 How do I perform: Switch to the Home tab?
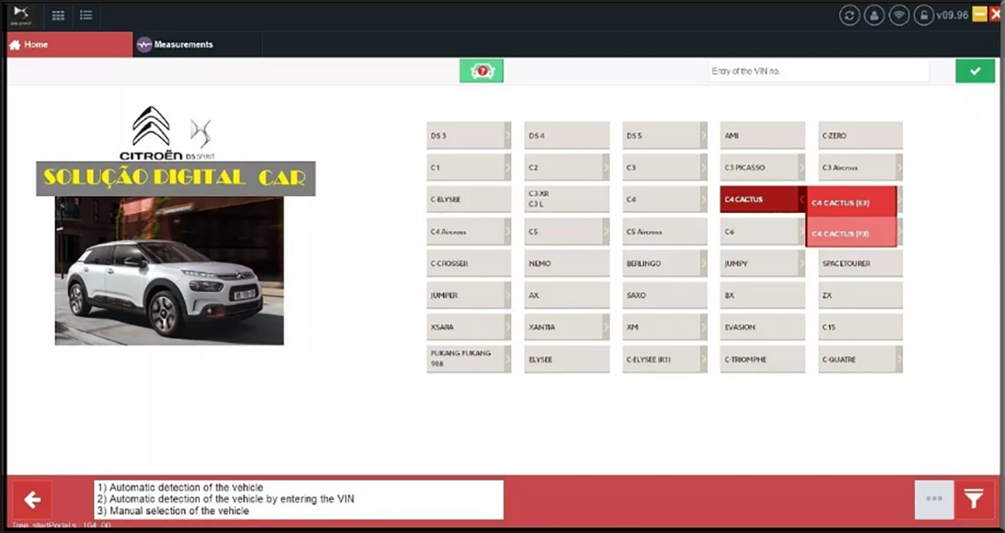point(69,44)
